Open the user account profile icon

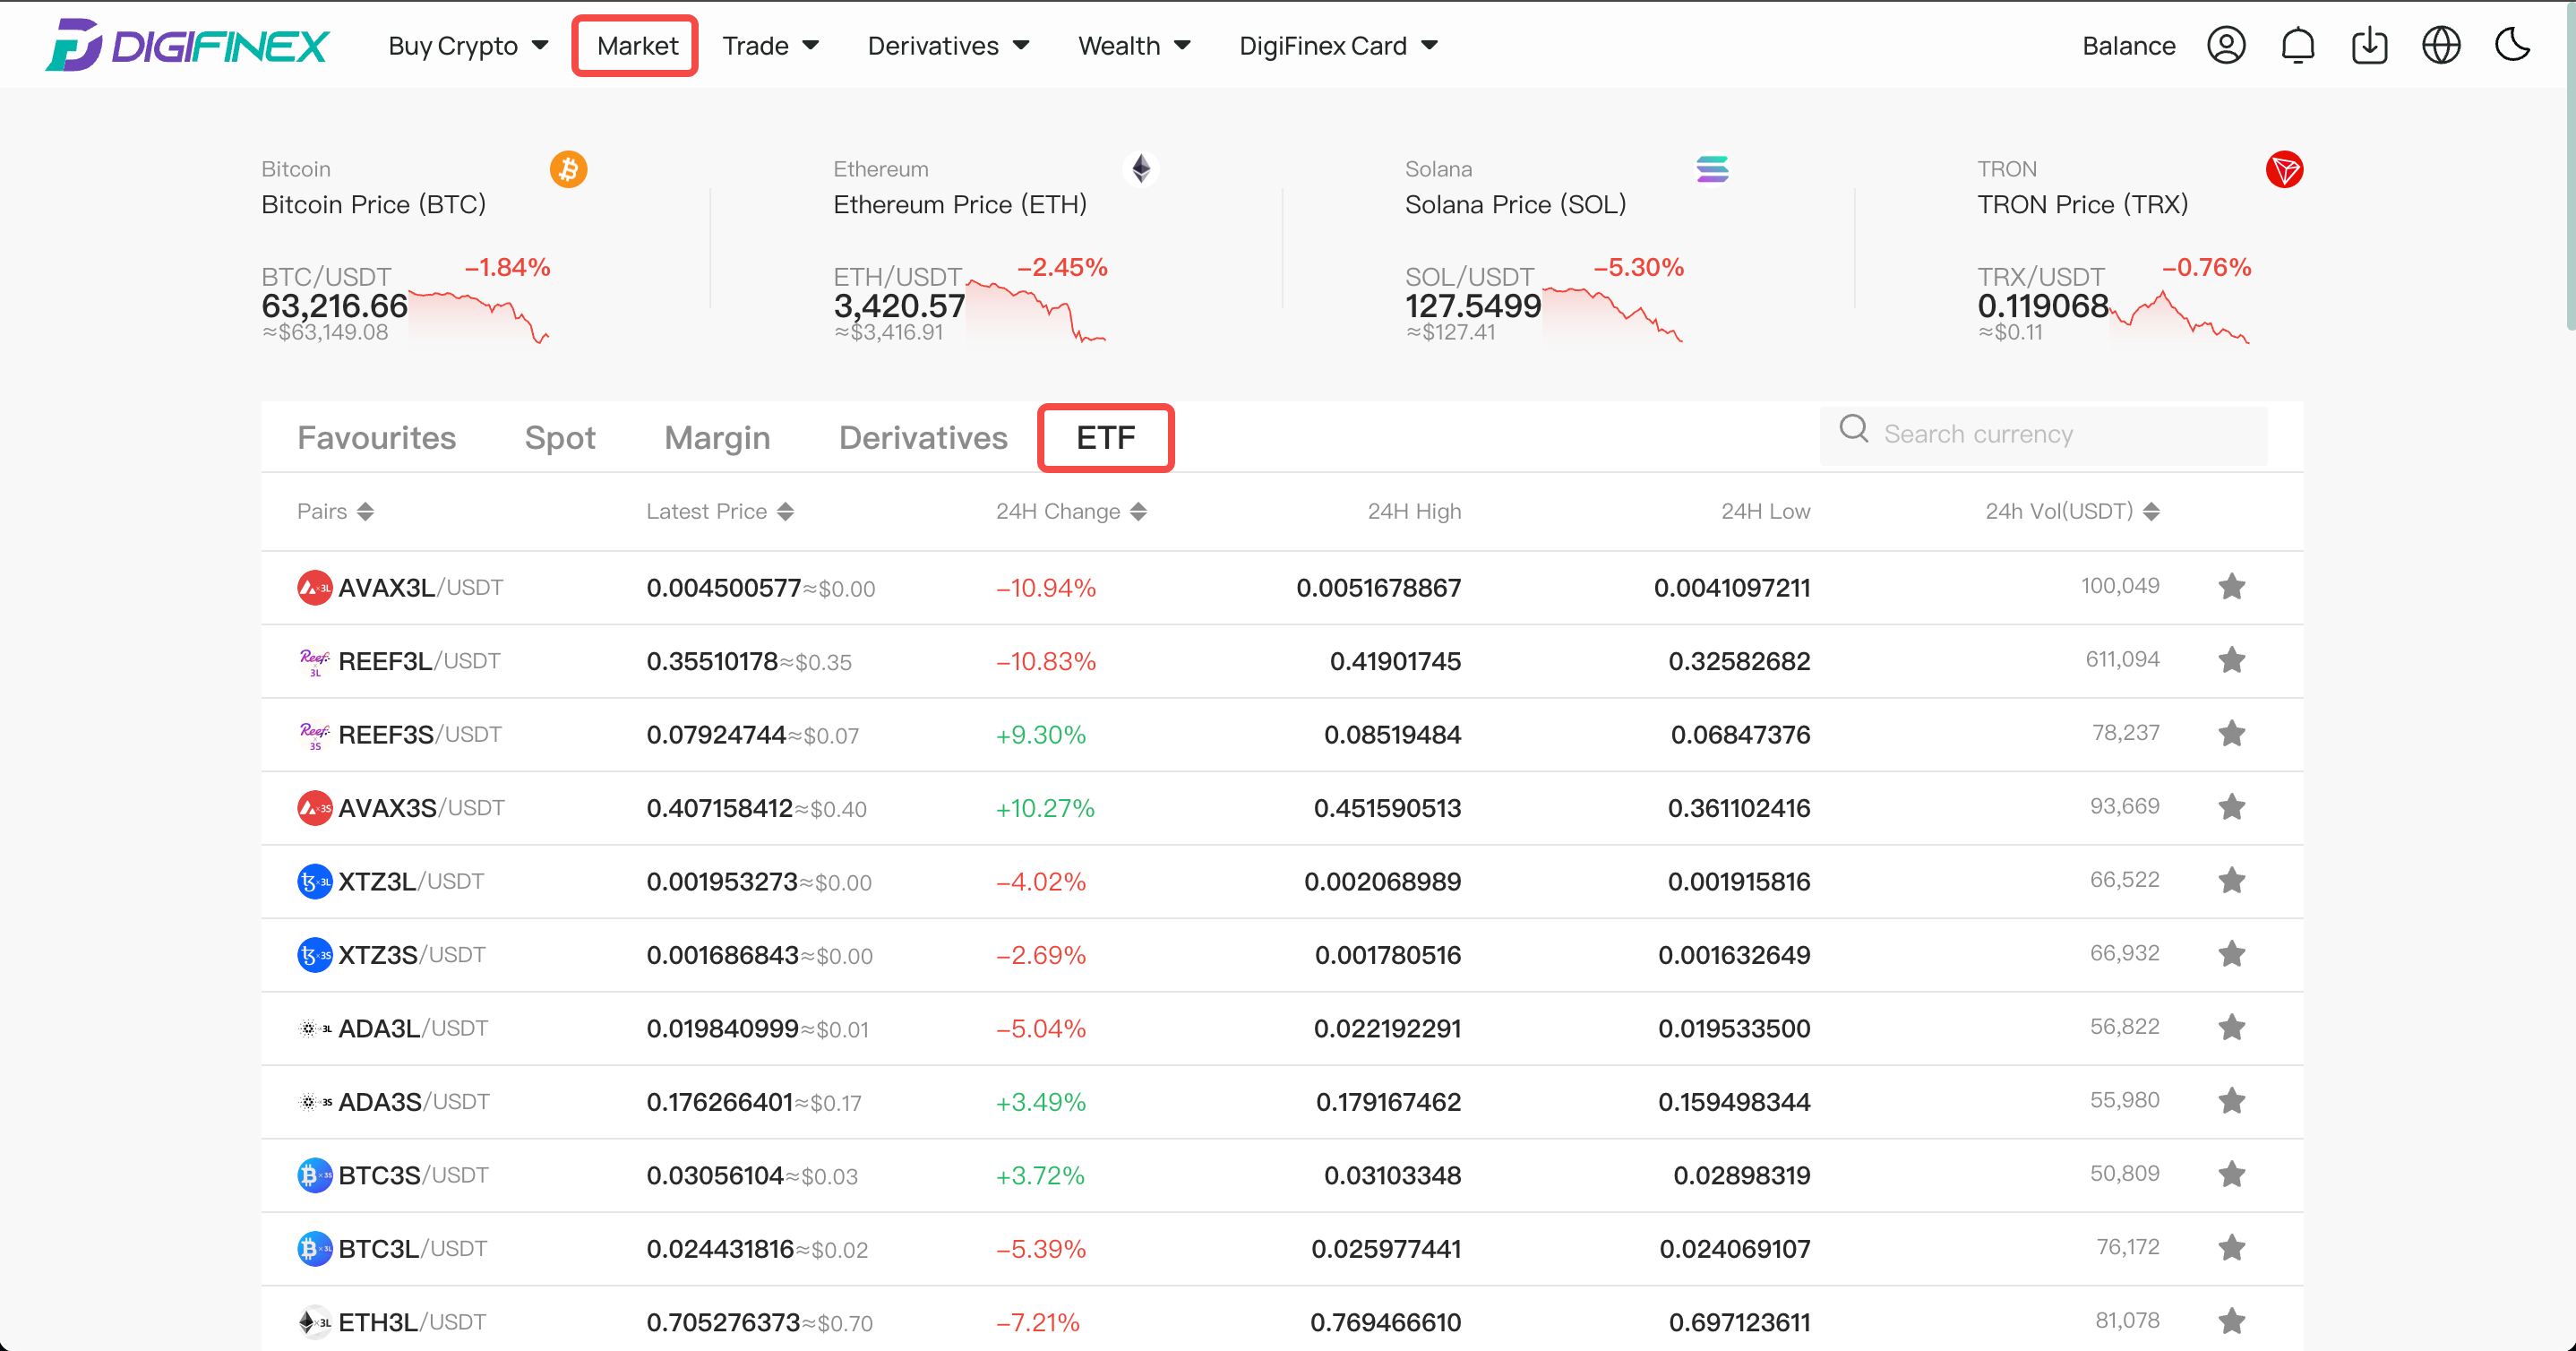pos(2226,45)
